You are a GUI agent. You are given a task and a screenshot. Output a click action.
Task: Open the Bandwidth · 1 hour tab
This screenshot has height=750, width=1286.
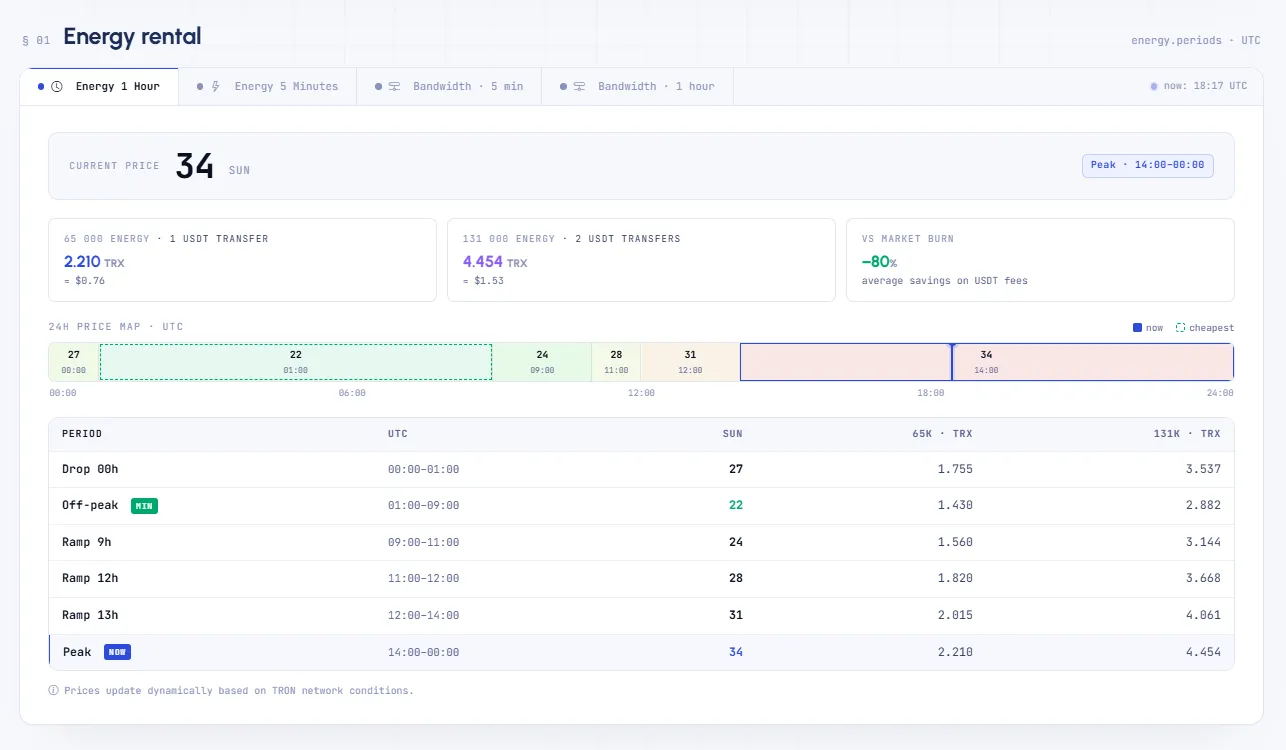[x=638, y=87]
